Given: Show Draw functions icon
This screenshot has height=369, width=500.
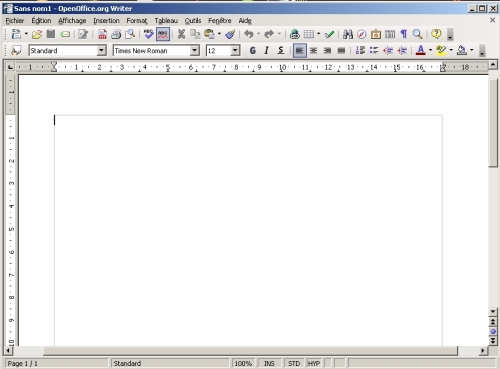Looking at the screenshot, I should pos(329,34).
